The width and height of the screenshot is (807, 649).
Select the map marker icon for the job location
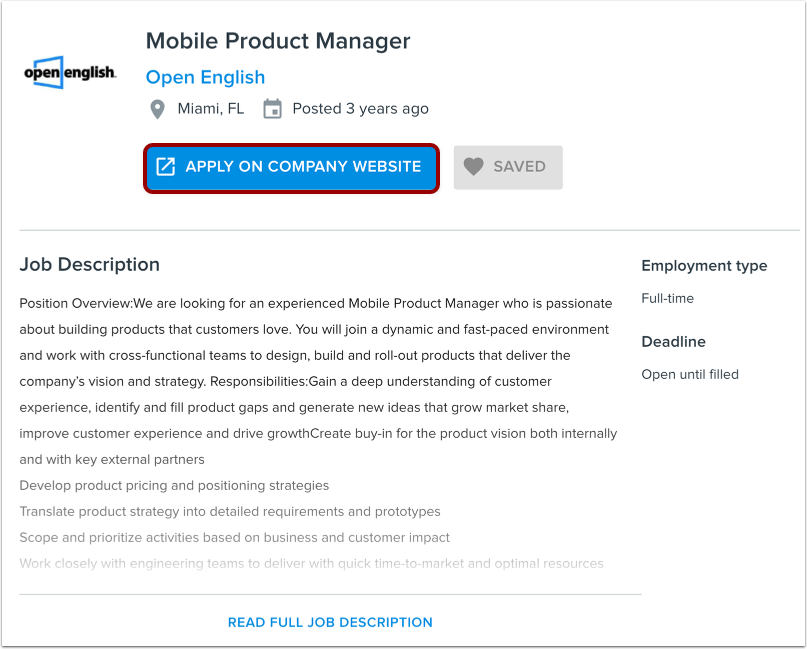[x=157, y=108]
